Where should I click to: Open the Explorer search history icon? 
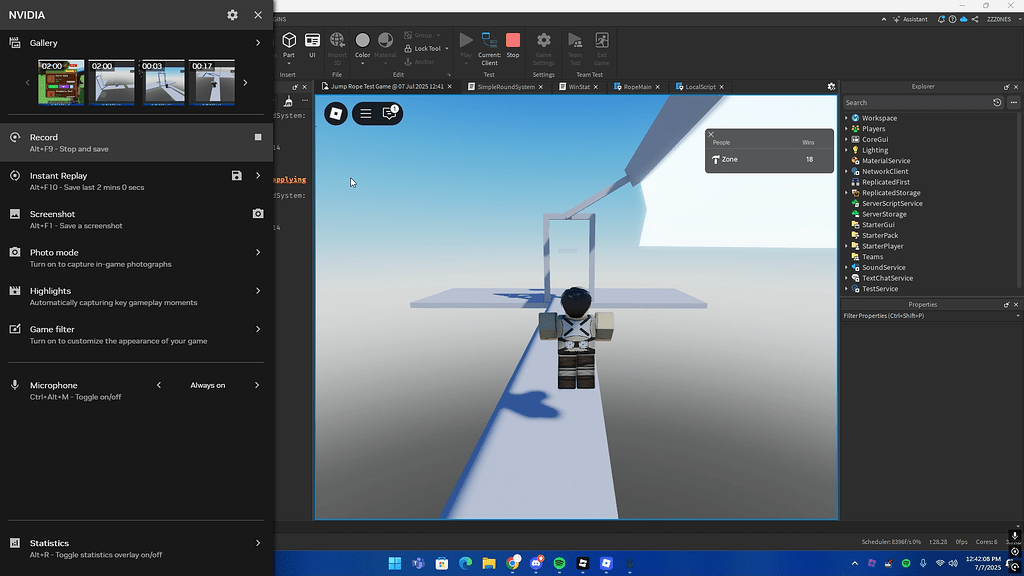pyautogui.click(x=997, y=102)
